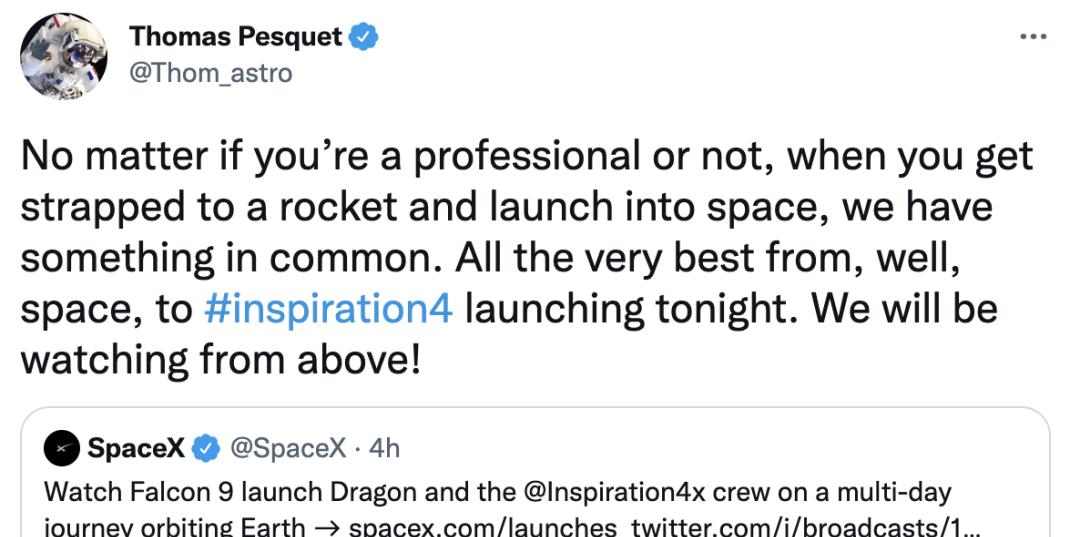Click the SpaceX blue verified checkmark
1080x537 pixels.
(x=206, y=449)
